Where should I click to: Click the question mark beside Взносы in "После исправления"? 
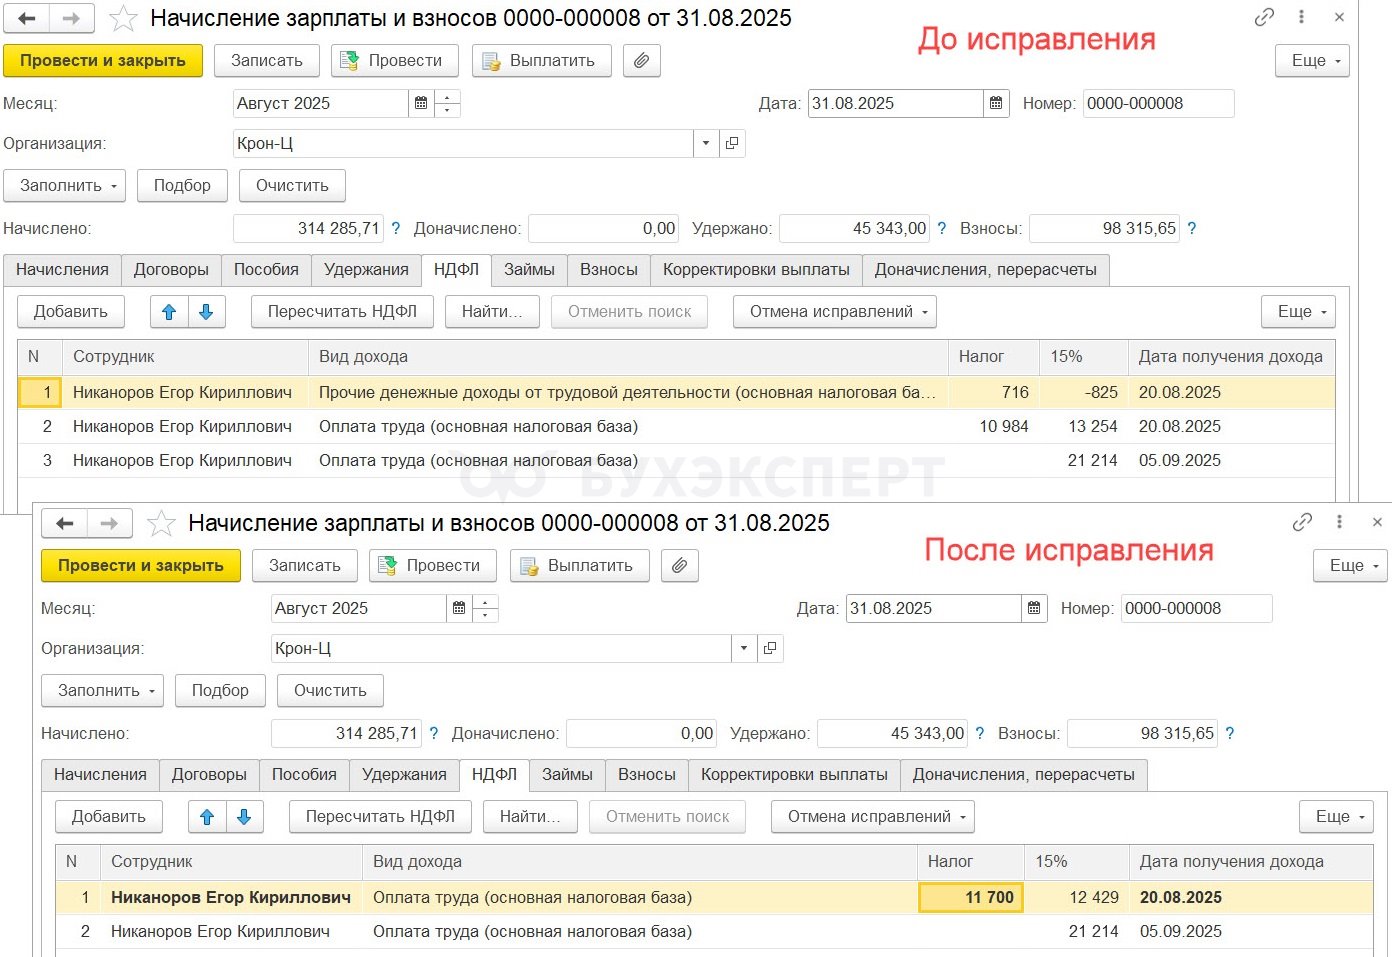coord(1230,734)
